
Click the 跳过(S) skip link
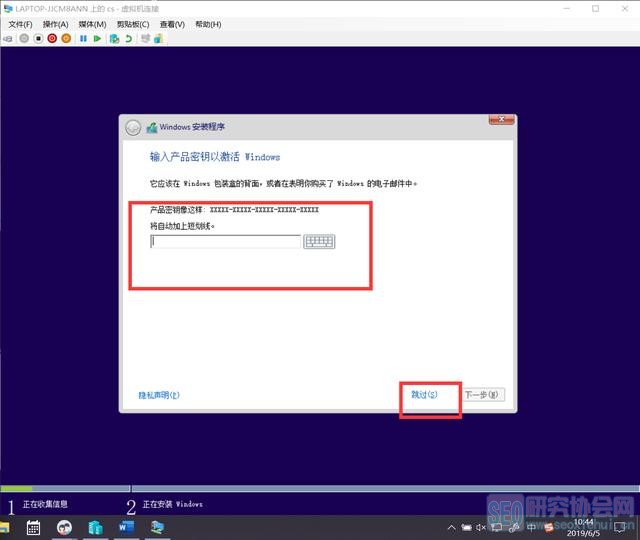[x=424, y=394]
